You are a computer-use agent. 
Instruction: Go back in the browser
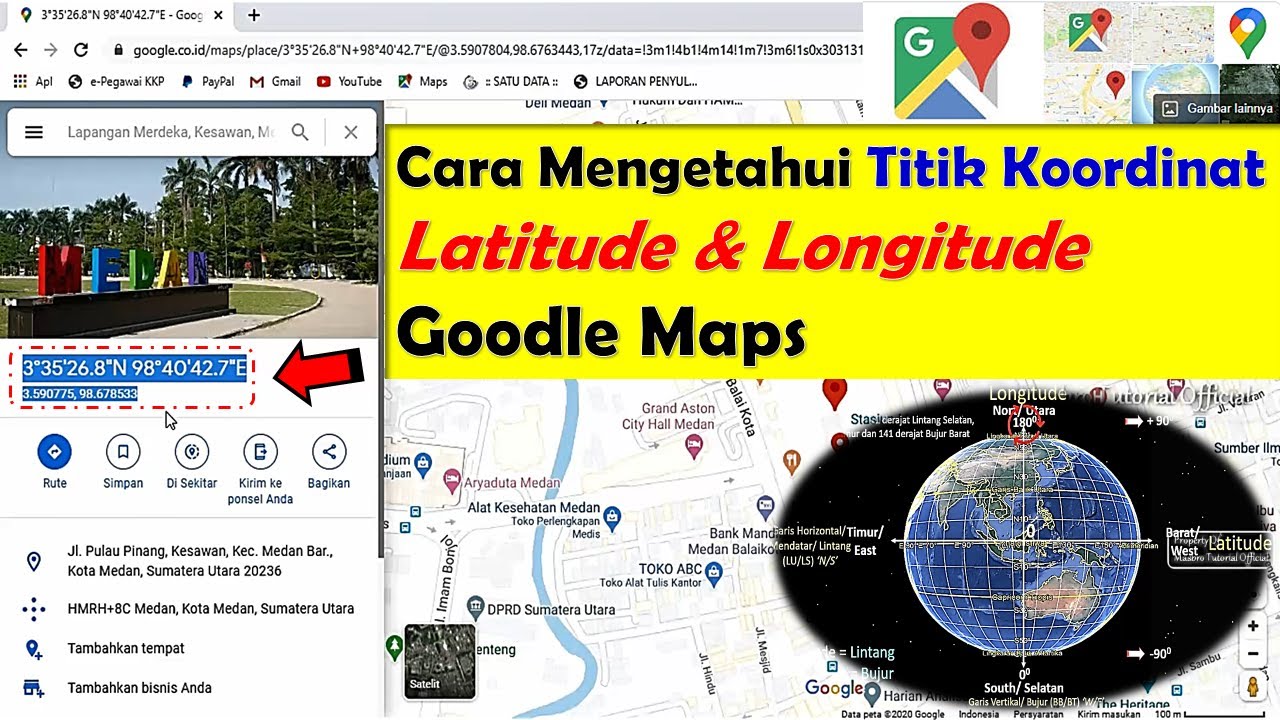[20, 49]
